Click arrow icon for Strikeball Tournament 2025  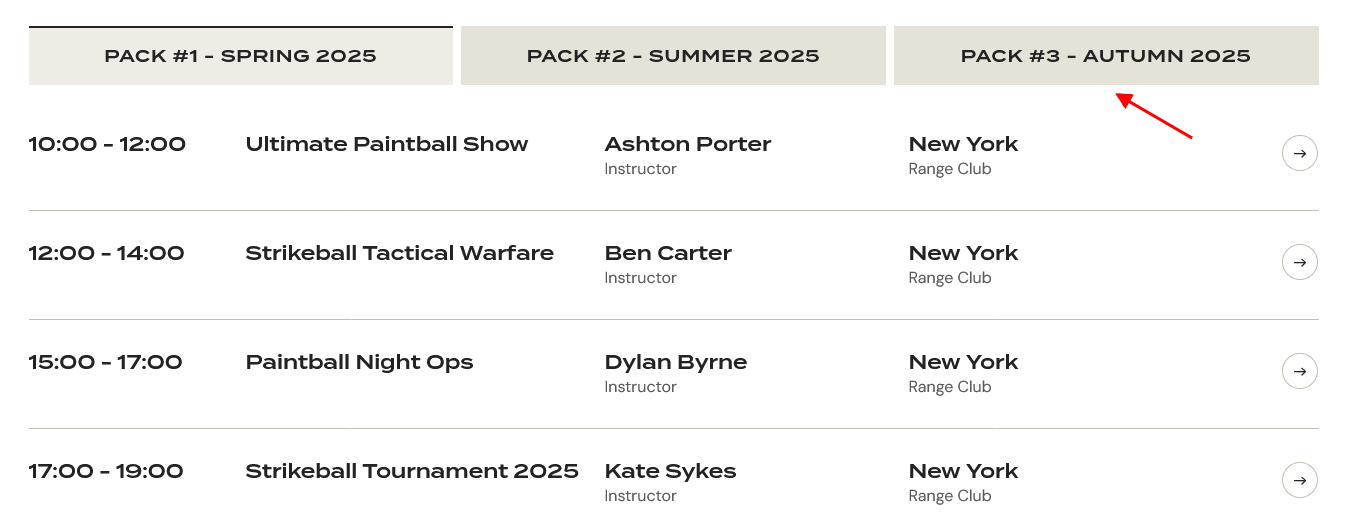point(1299,480)
